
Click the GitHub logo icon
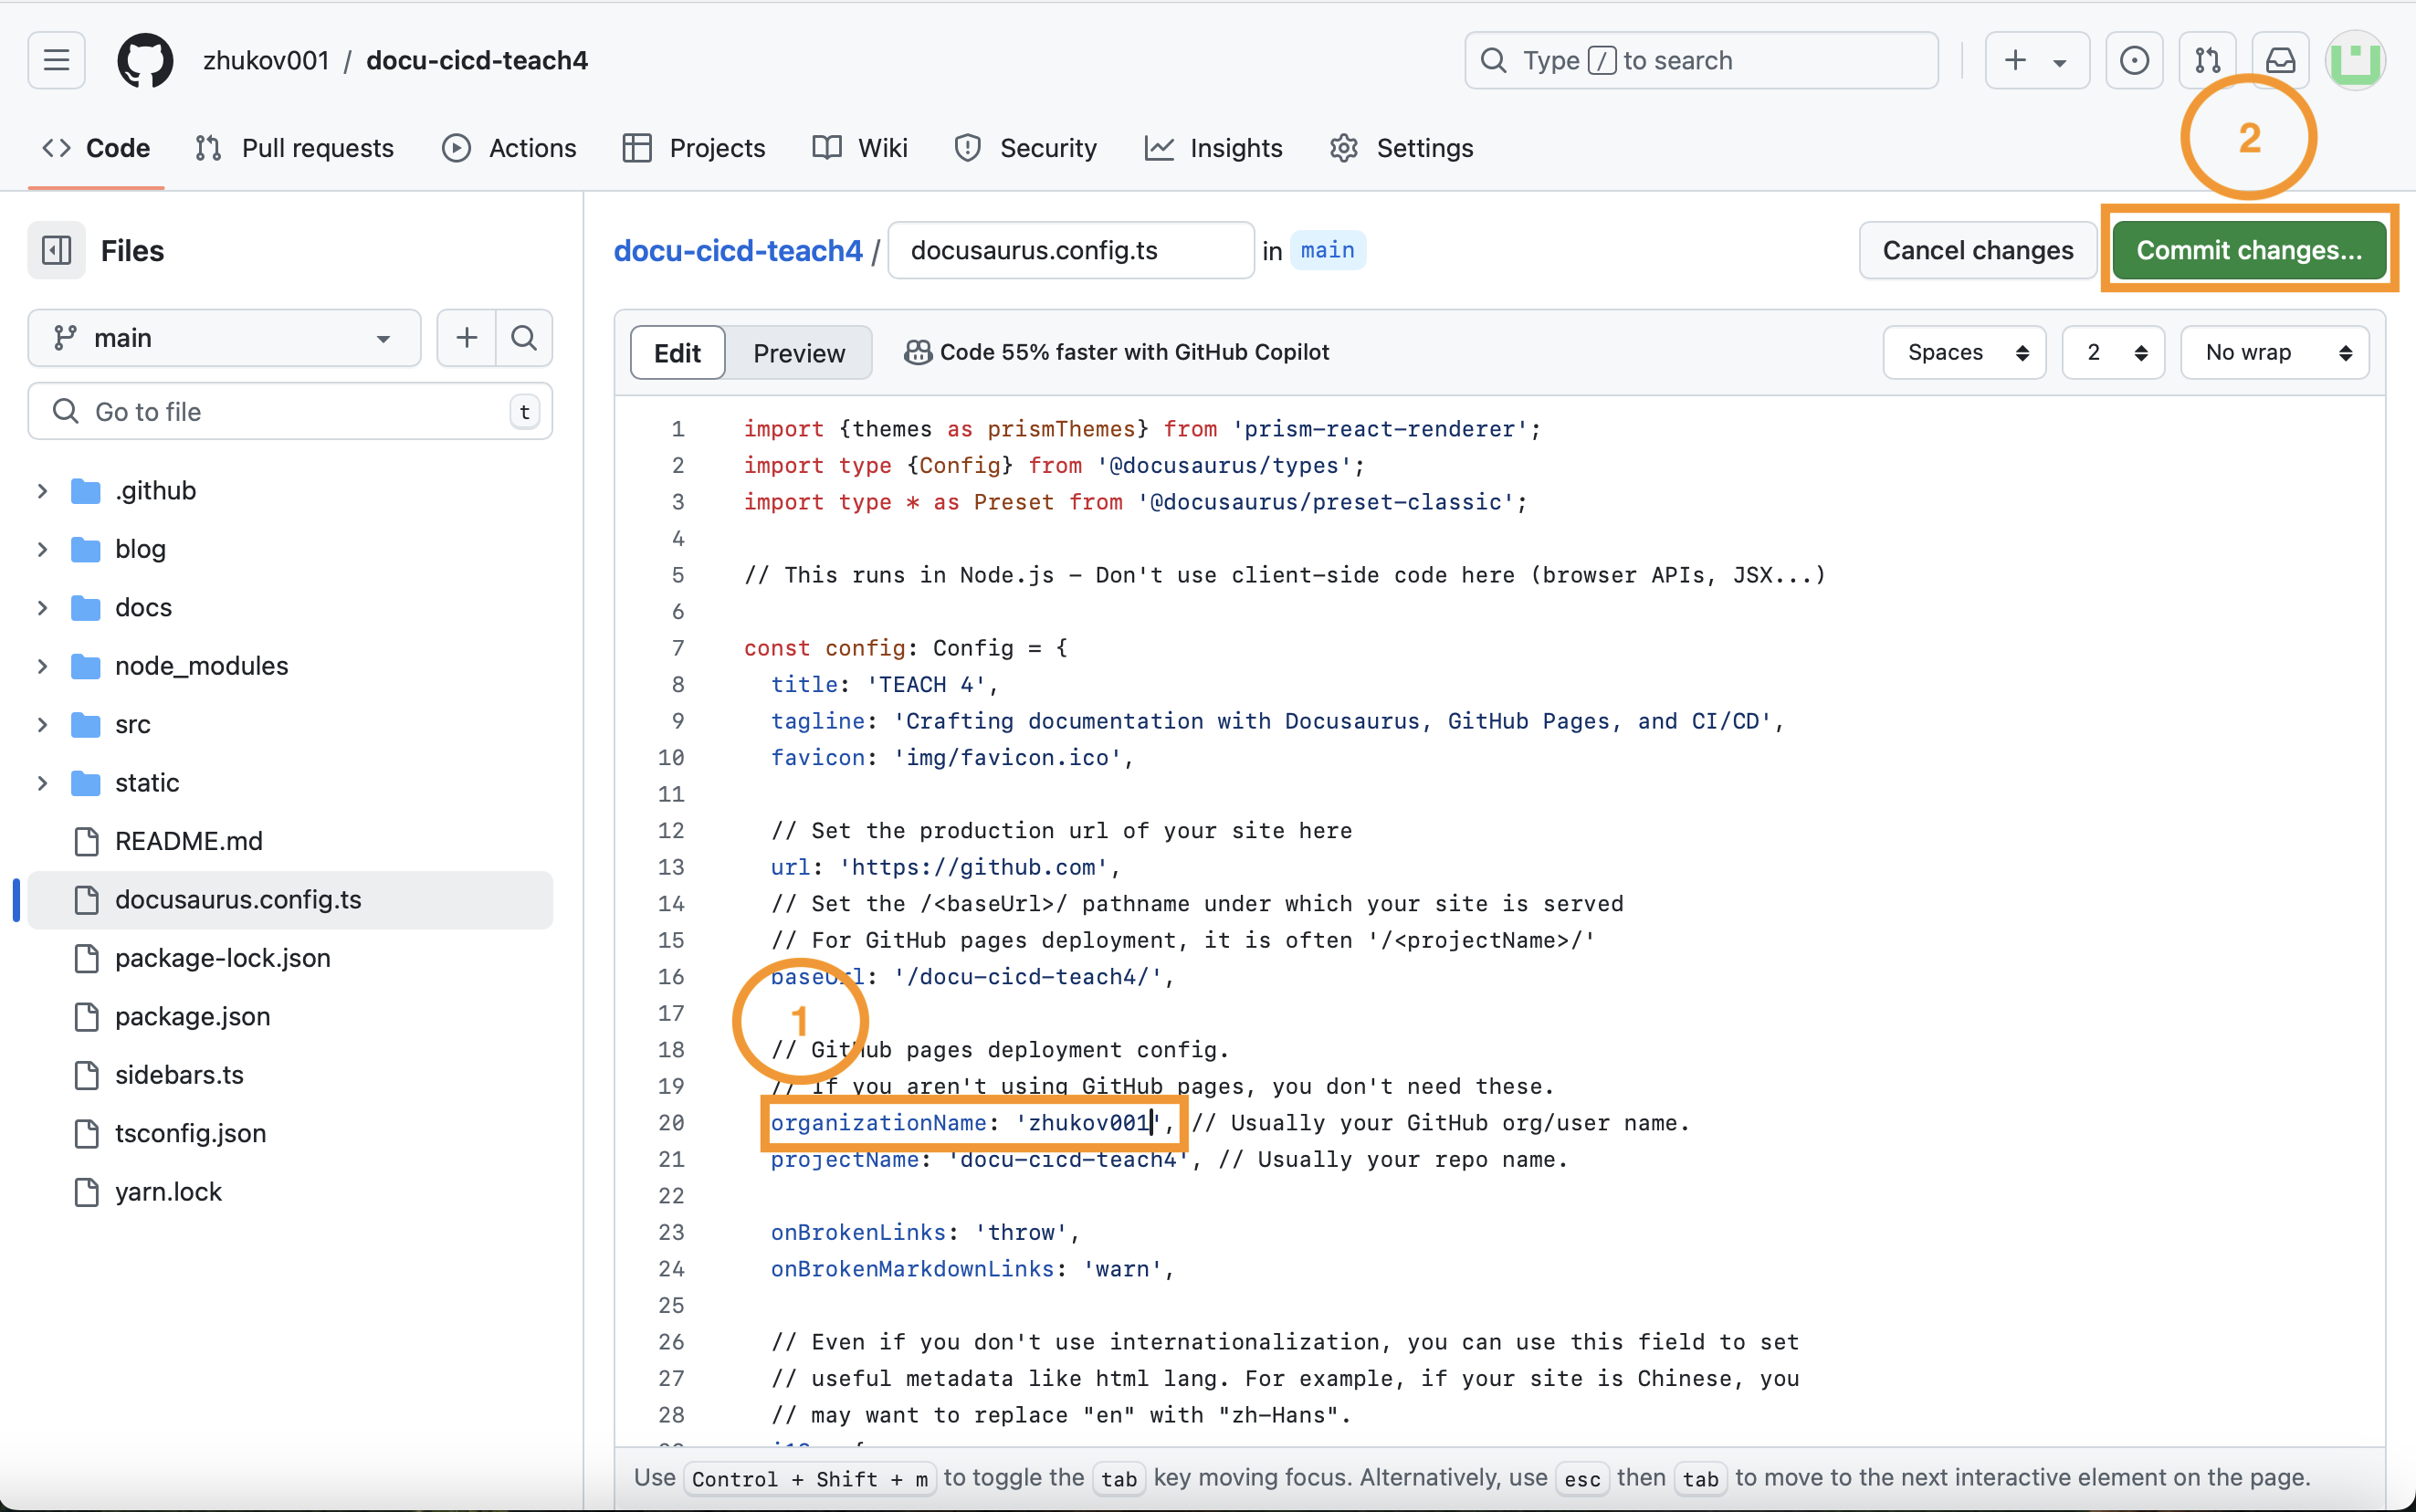(x=145, y=60)
